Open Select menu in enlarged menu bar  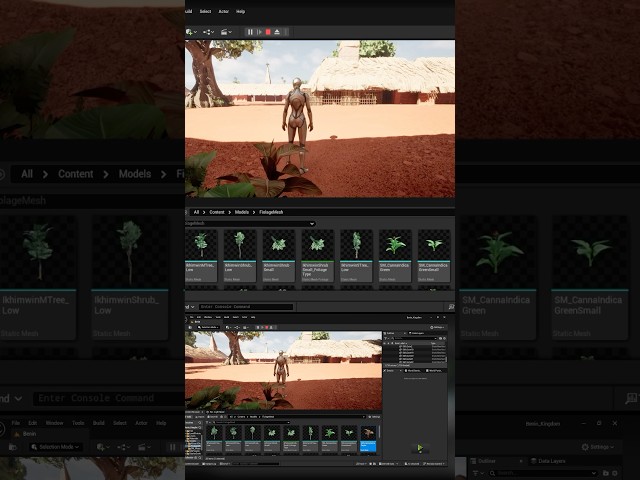pyautogui.click(x=205, y=11)
